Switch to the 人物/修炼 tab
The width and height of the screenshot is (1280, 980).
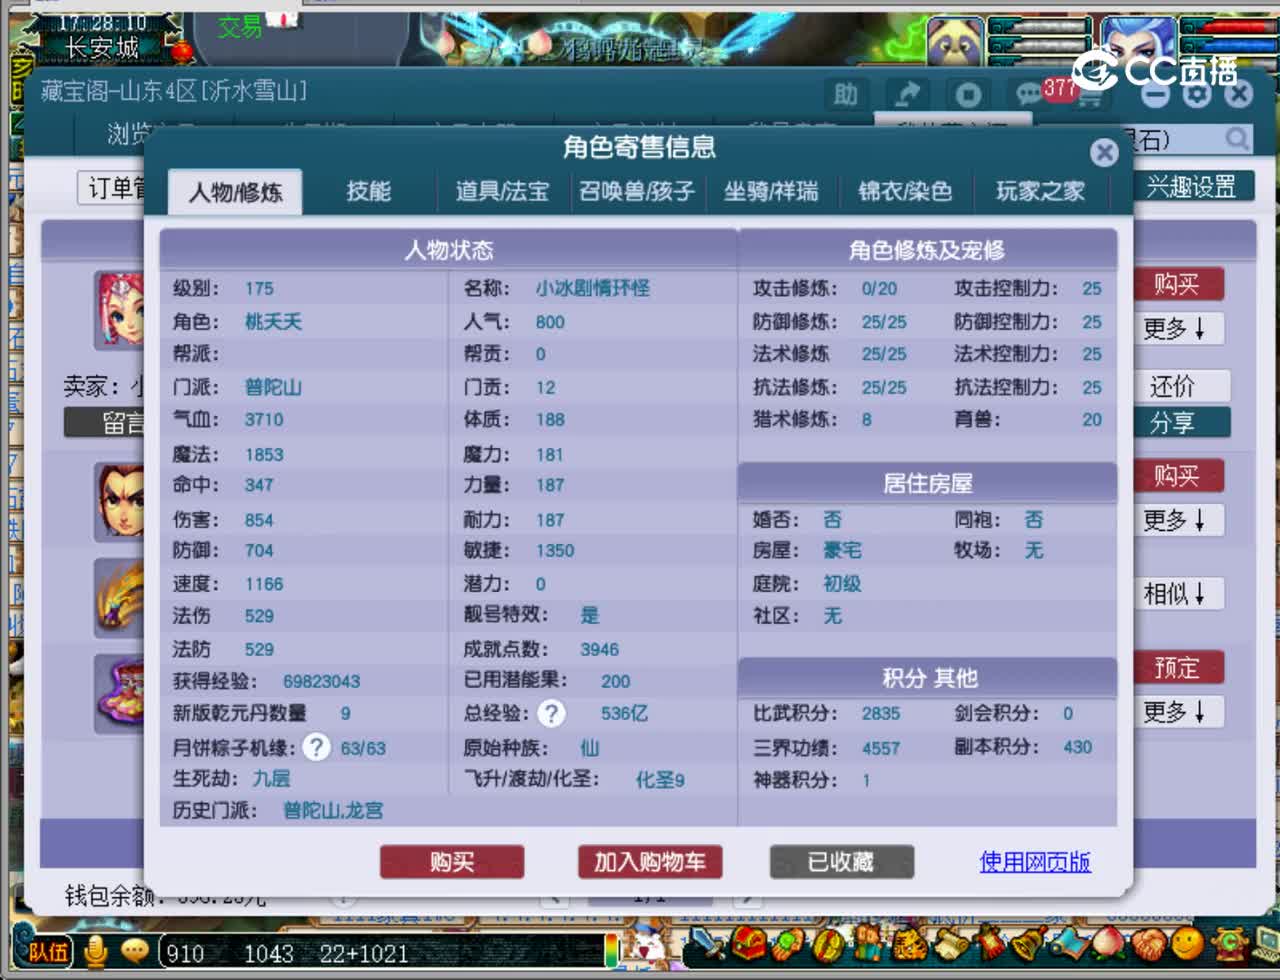pos(235,191)
